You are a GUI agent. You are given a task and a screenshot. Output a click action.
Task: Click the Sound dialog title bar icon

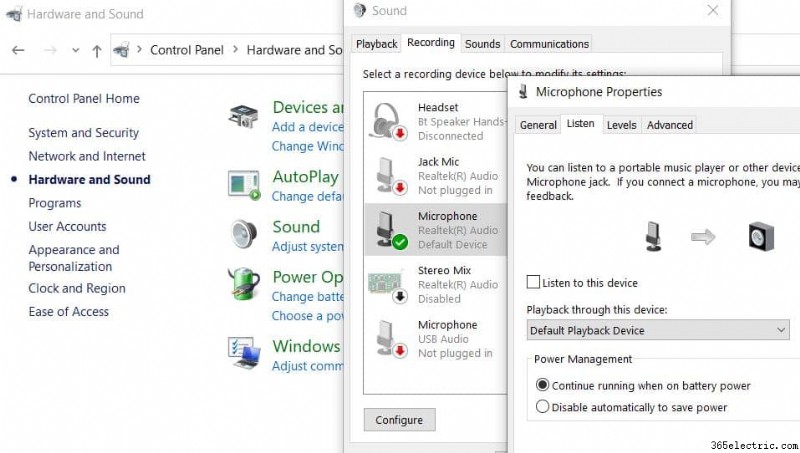tap(360, 10)
